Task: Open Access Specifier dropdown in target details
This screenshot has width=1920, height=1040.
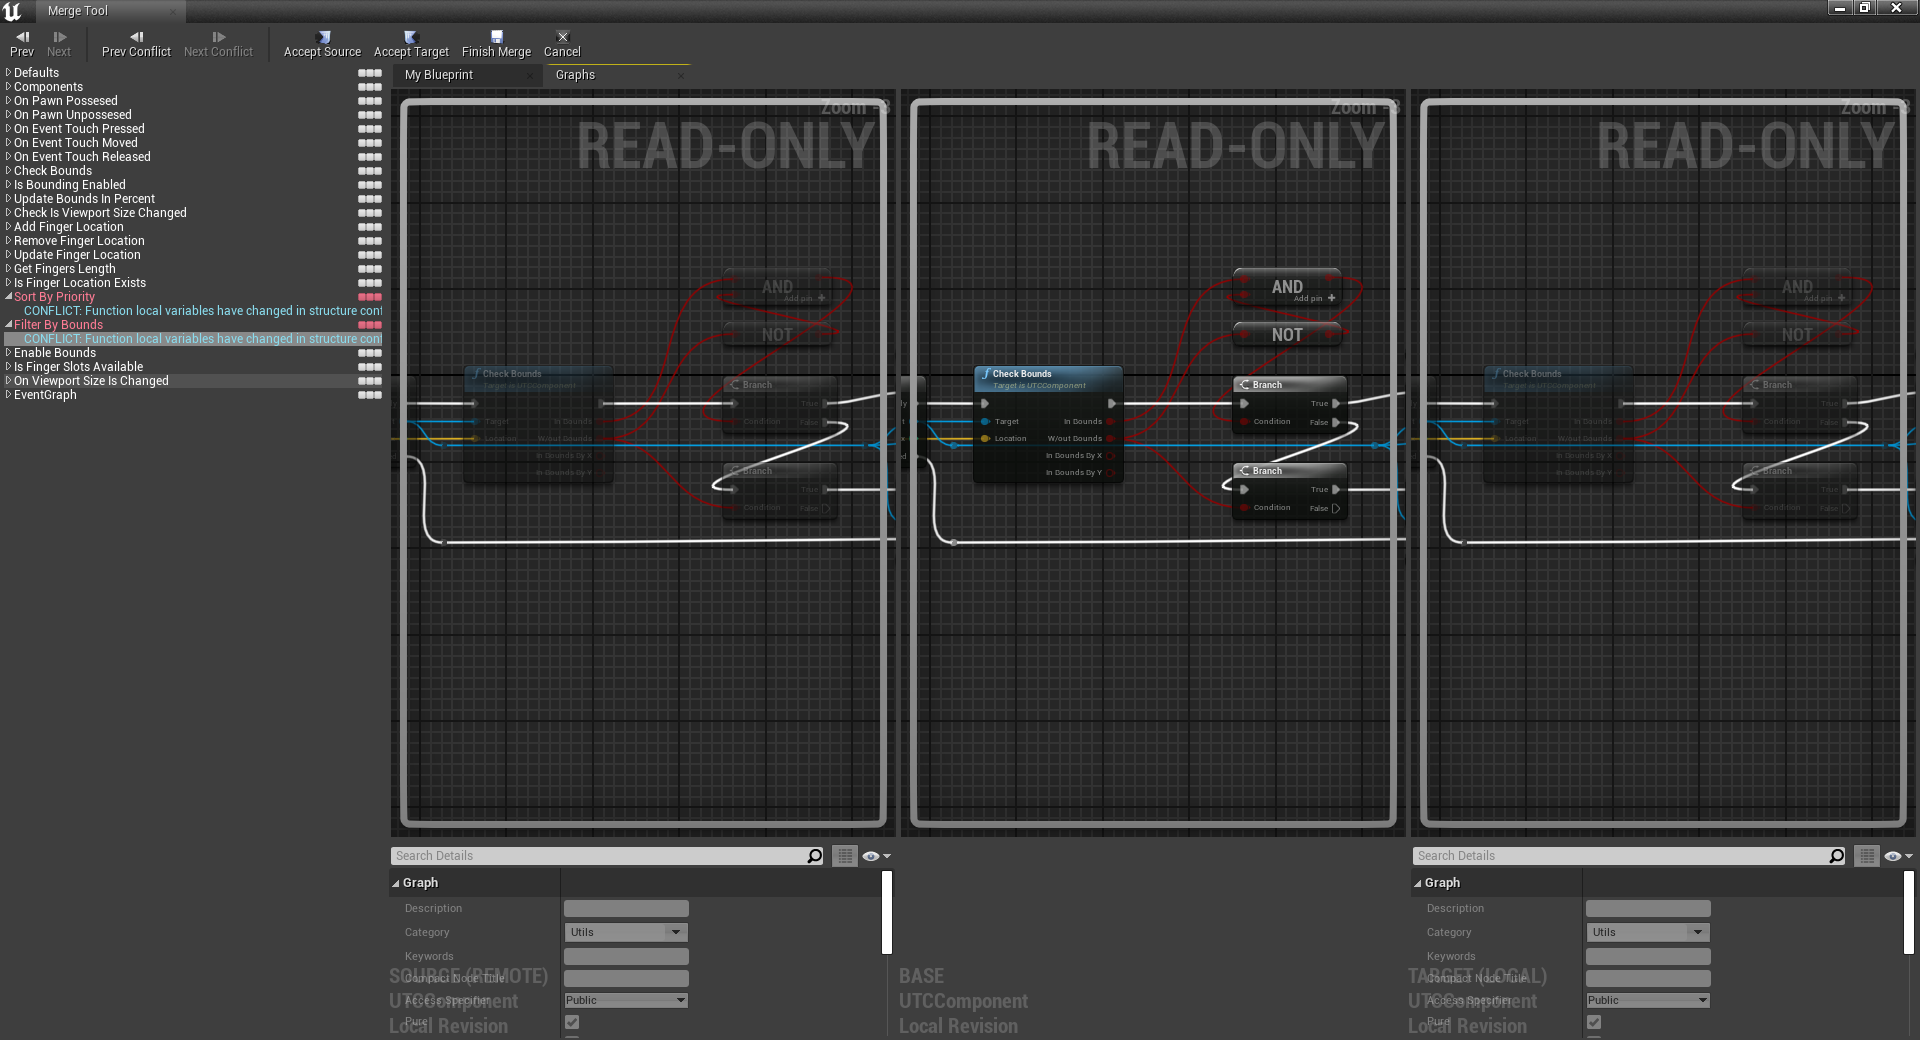Action: pos(1648,1000)
